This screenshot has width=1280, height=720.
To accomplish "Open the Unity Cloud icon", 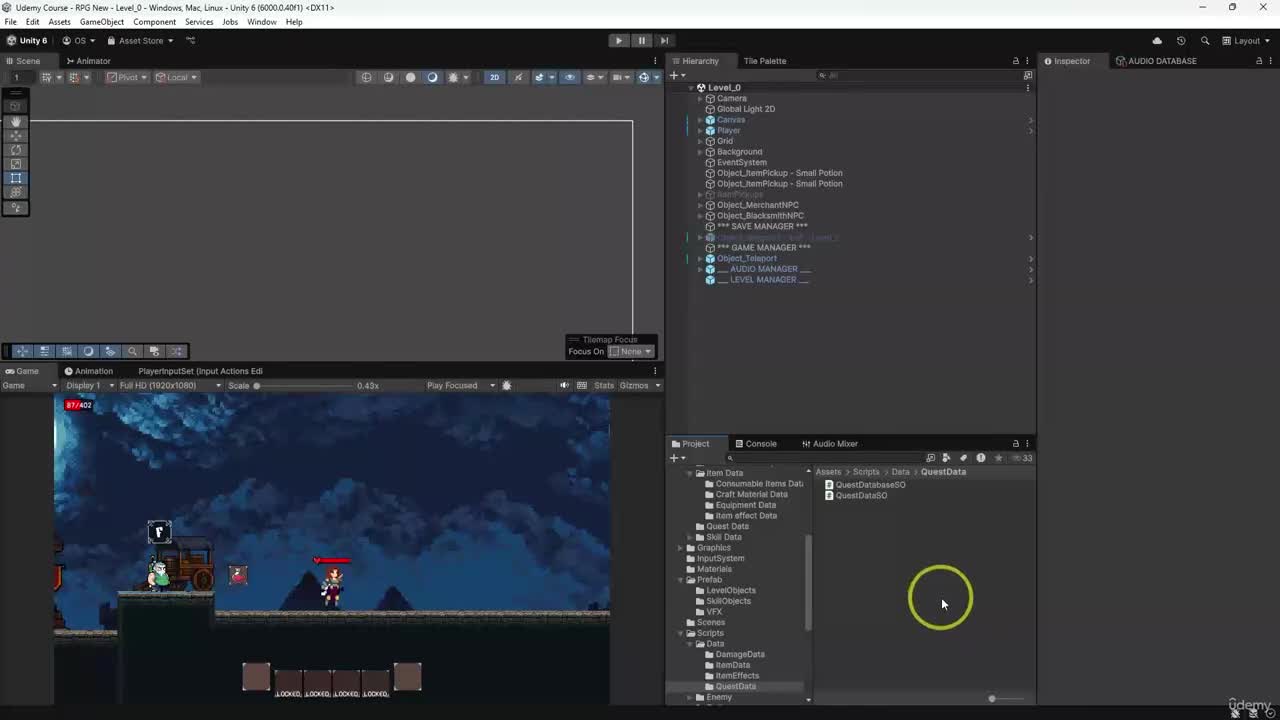I will (1157, 41).
